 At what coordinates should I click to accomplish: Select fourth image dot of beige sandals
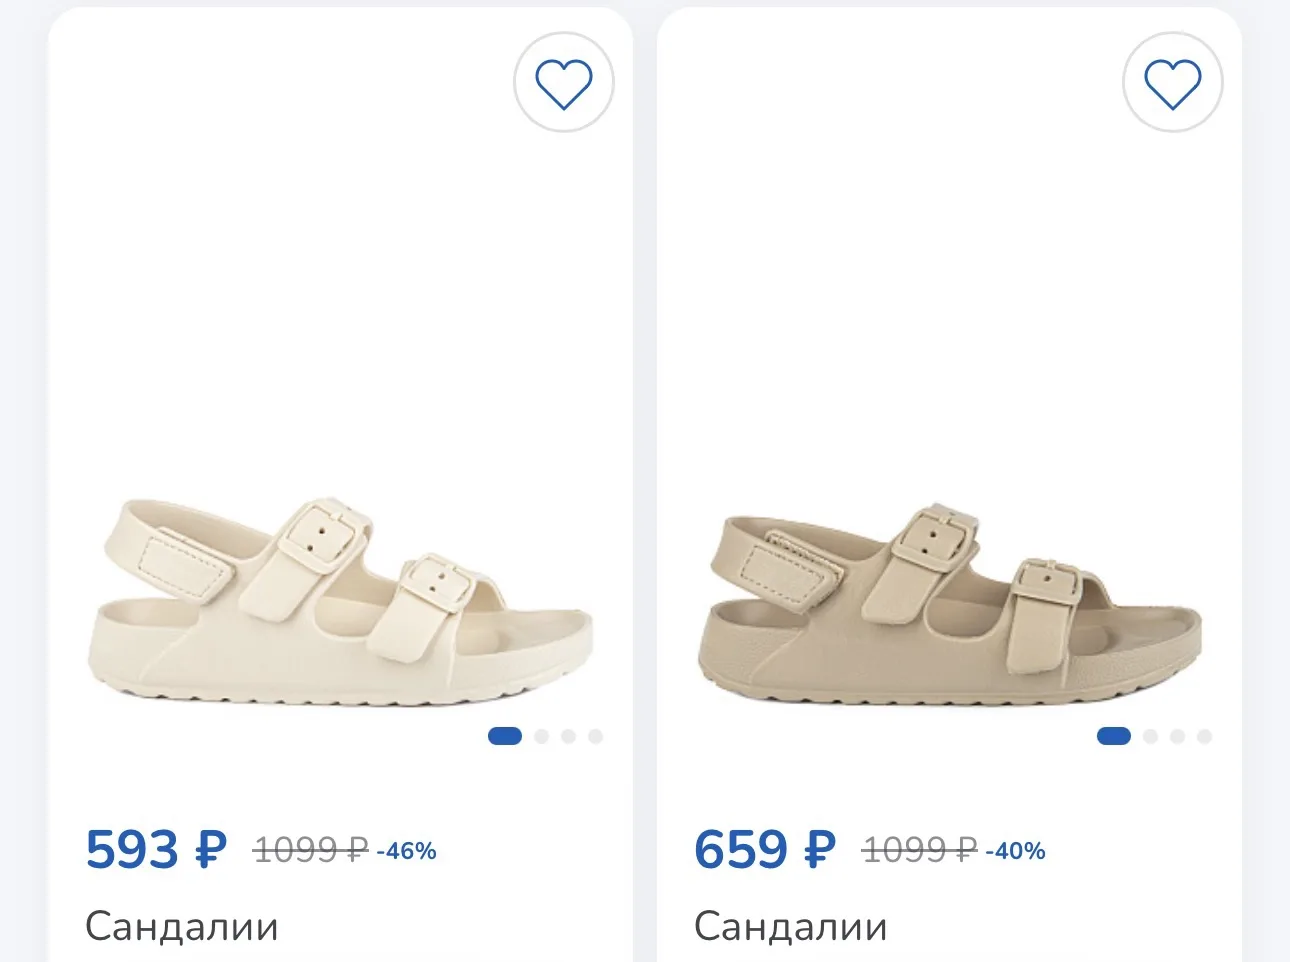[x=1204, y=737]
